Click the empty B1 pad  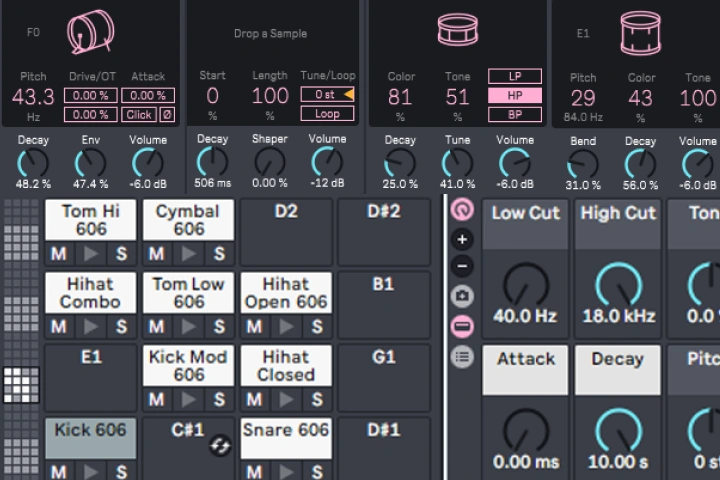coord(384,305)
